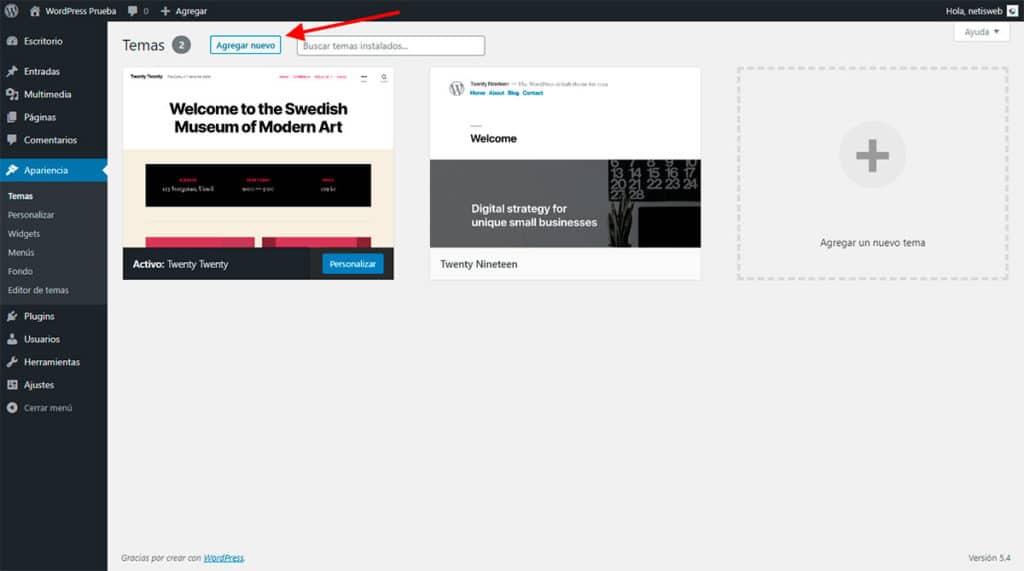The height and width of the screenshot is (571, 1024).
Task: Click the Comentarios speech bubble icon
Action: 12,140
